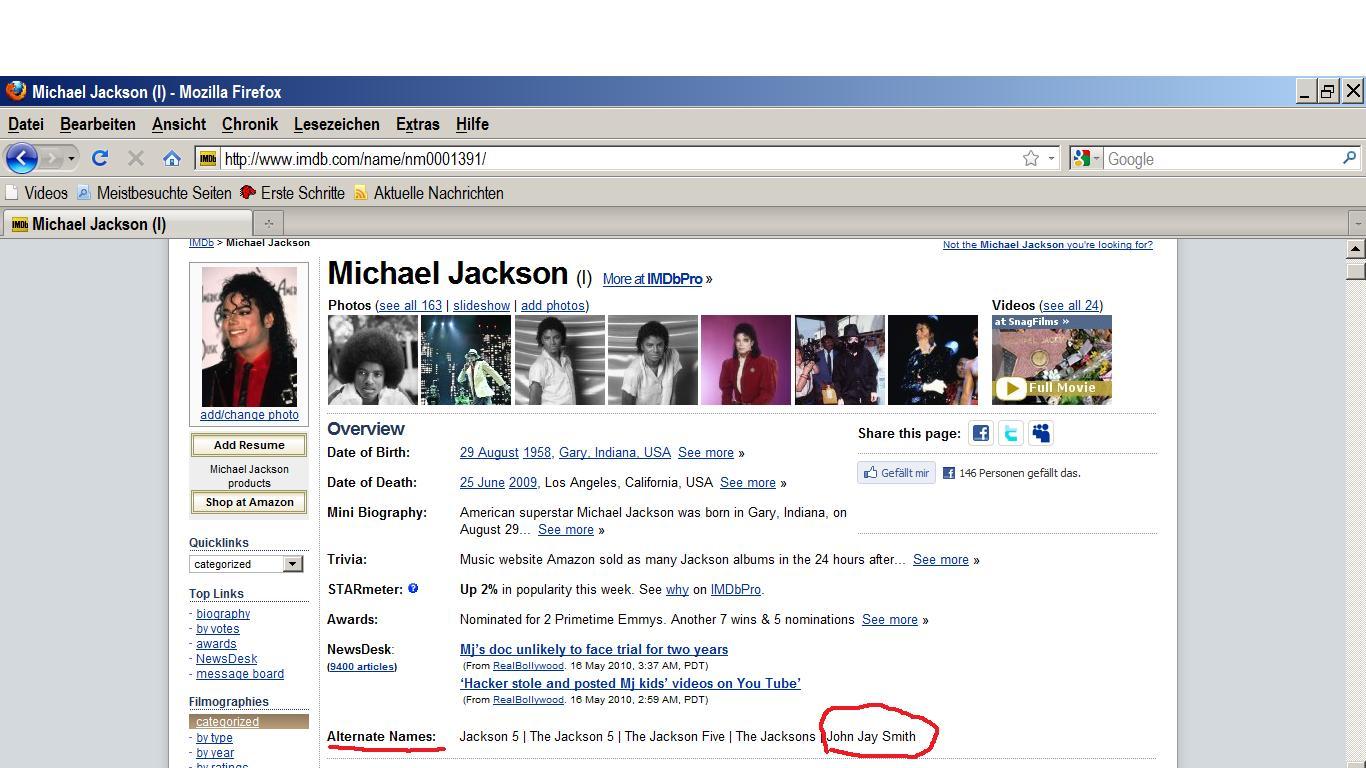Screen dimensions: 1366x768
Task: Reload the page with the refresh icon
Action: [100, 158]
